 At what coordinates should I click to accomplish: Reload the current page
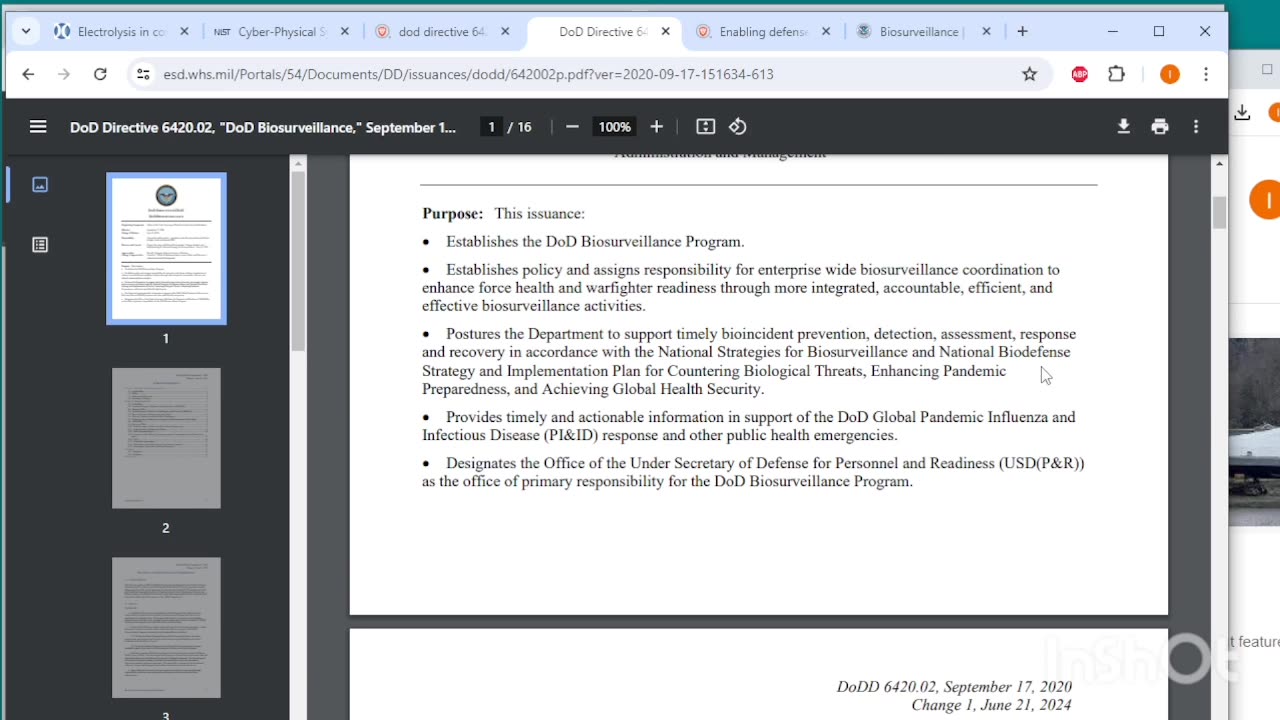[100, 74]
